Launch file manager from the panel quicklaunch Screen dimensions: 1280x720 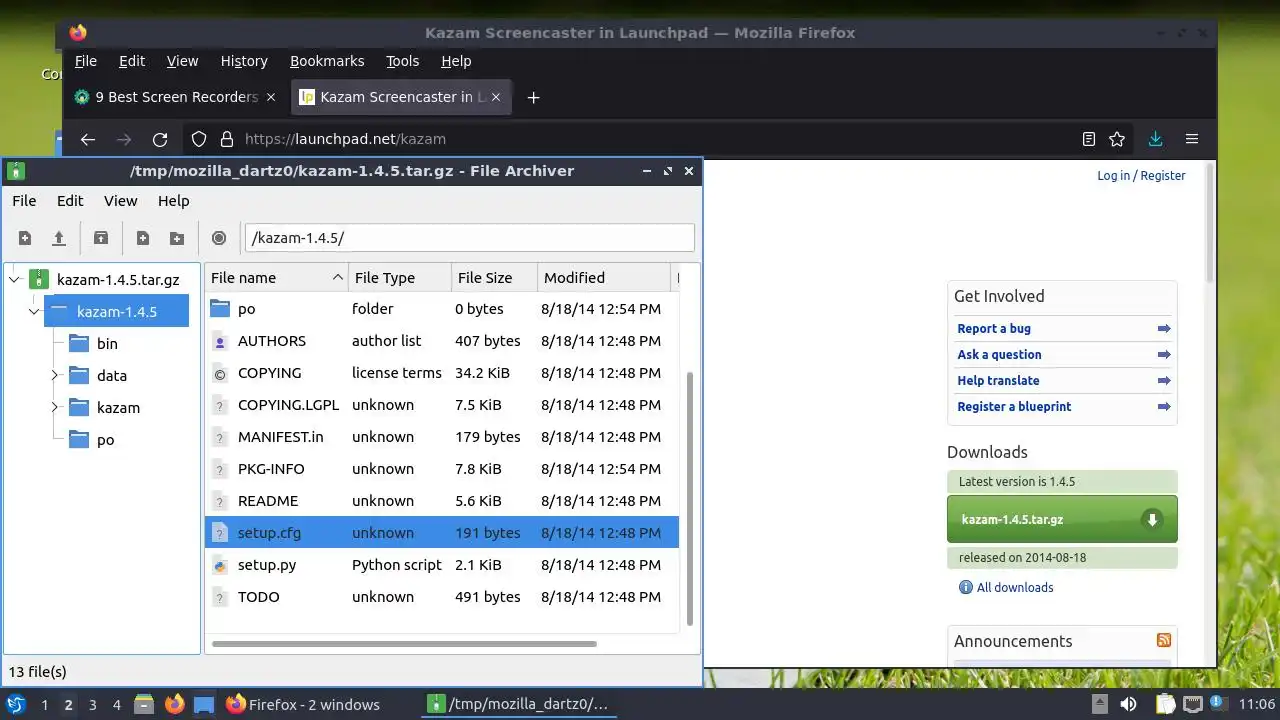144,704
